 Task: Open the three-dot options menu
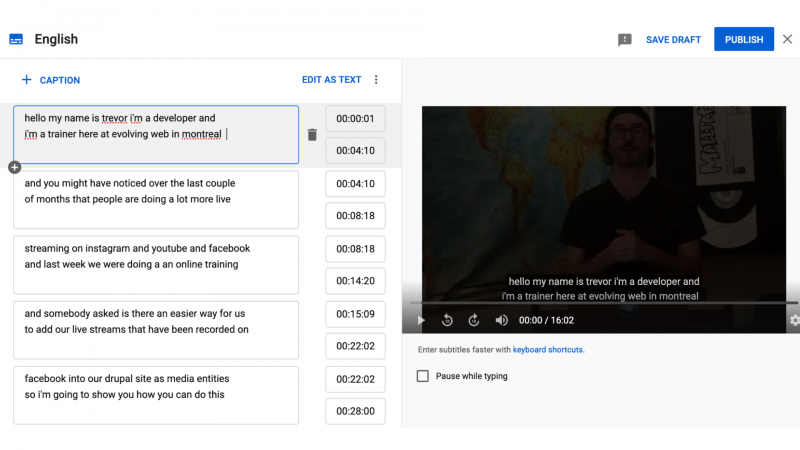tap(376, 80)
